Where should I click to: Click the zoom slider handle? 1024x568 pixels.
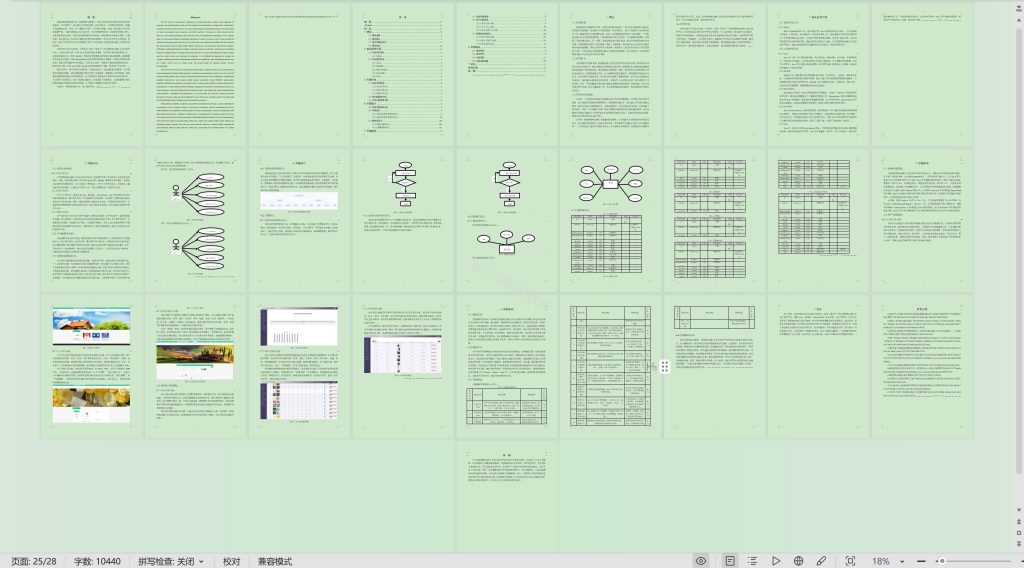941,561
